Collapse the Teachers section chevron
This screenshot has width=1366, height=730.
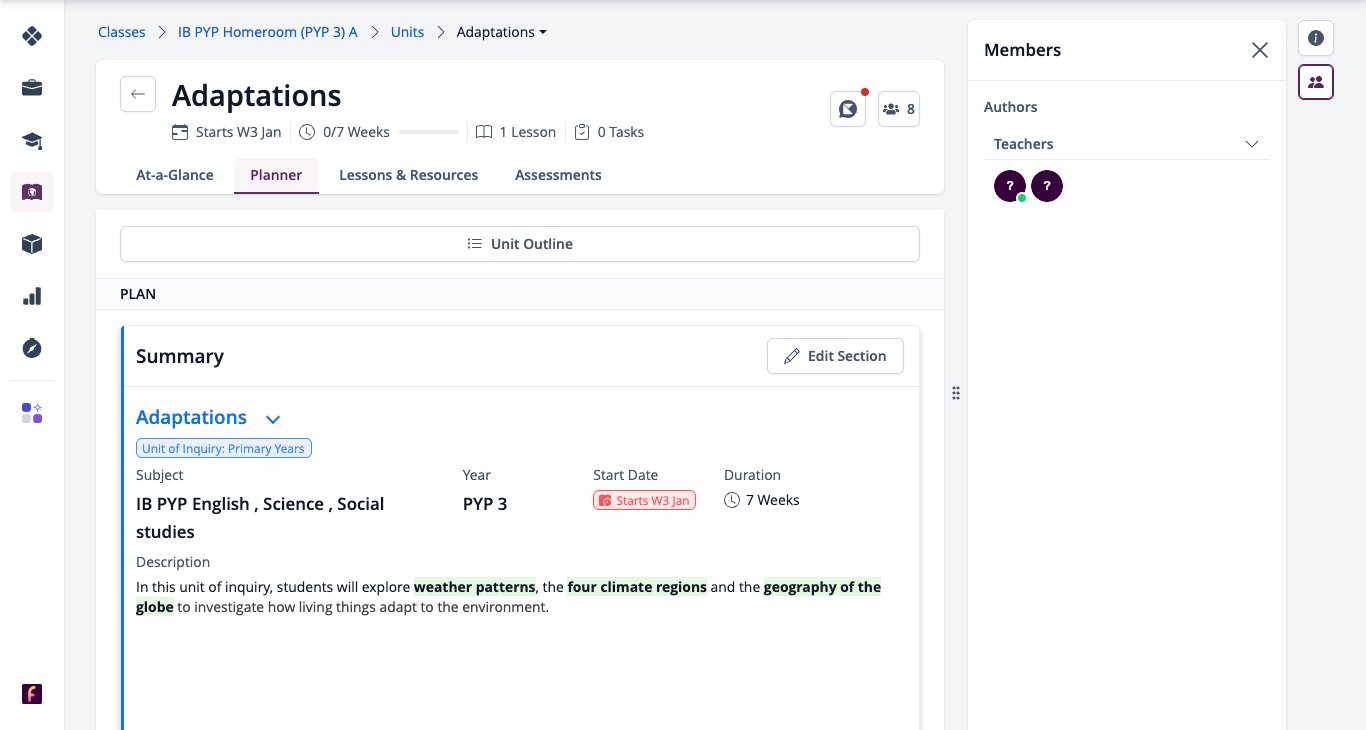click(x=1252, y=144)
